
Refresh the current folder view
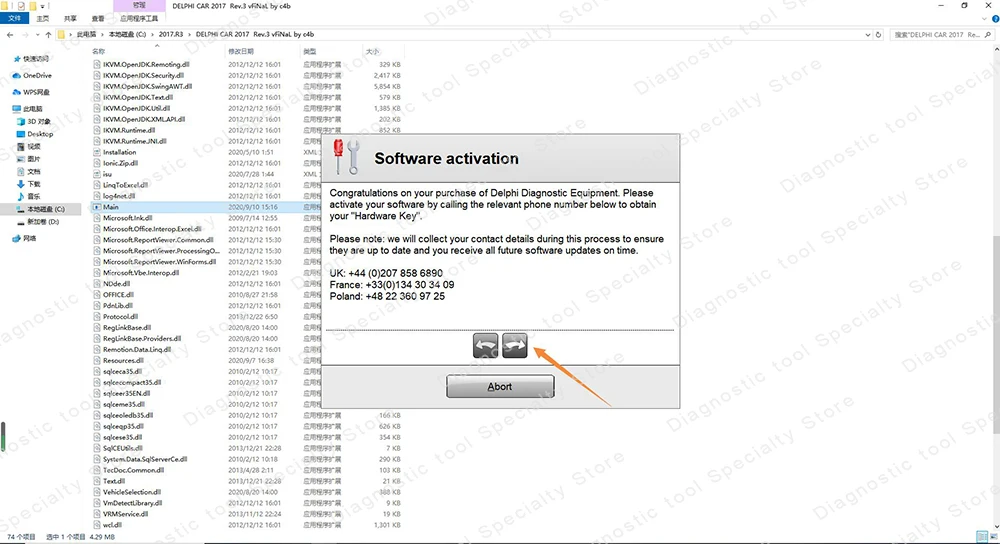click(878, 35)
